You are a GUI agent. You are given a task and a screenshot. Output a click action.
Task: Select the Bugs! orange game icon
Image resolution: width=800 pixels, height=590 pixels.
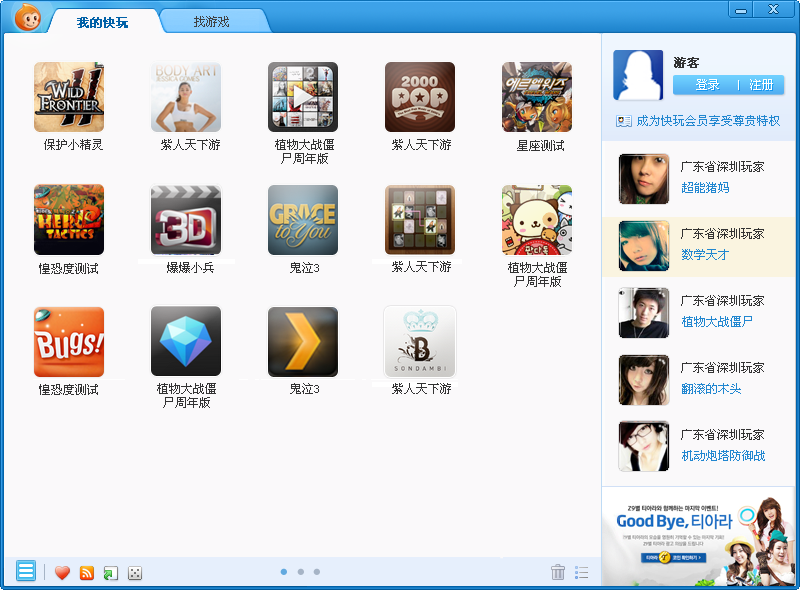(x=69, y=342)
